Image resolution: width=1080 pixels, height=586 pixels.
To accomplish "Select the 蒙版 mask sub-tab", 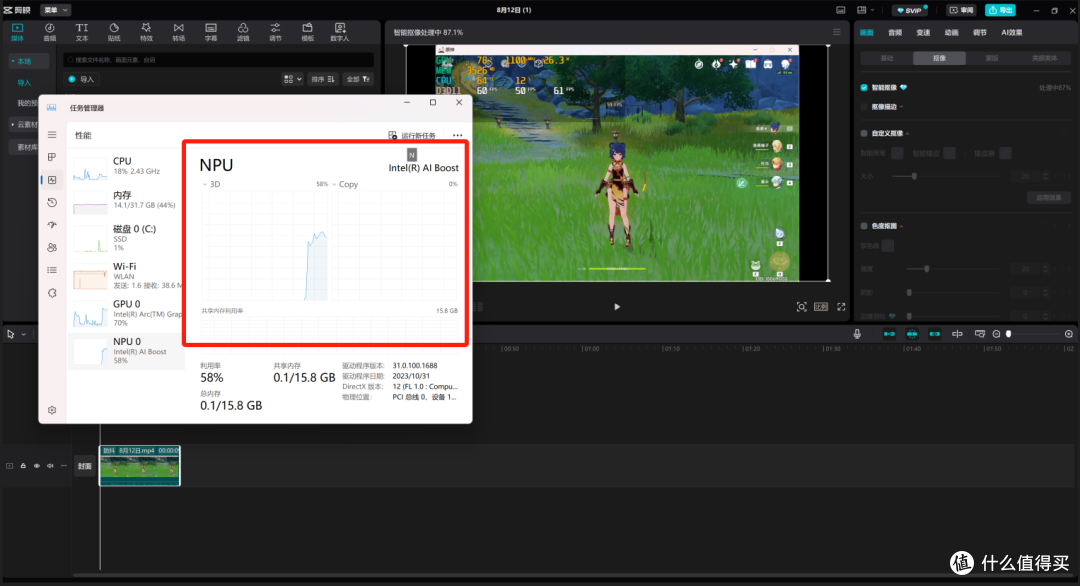I will click(992, 58).
